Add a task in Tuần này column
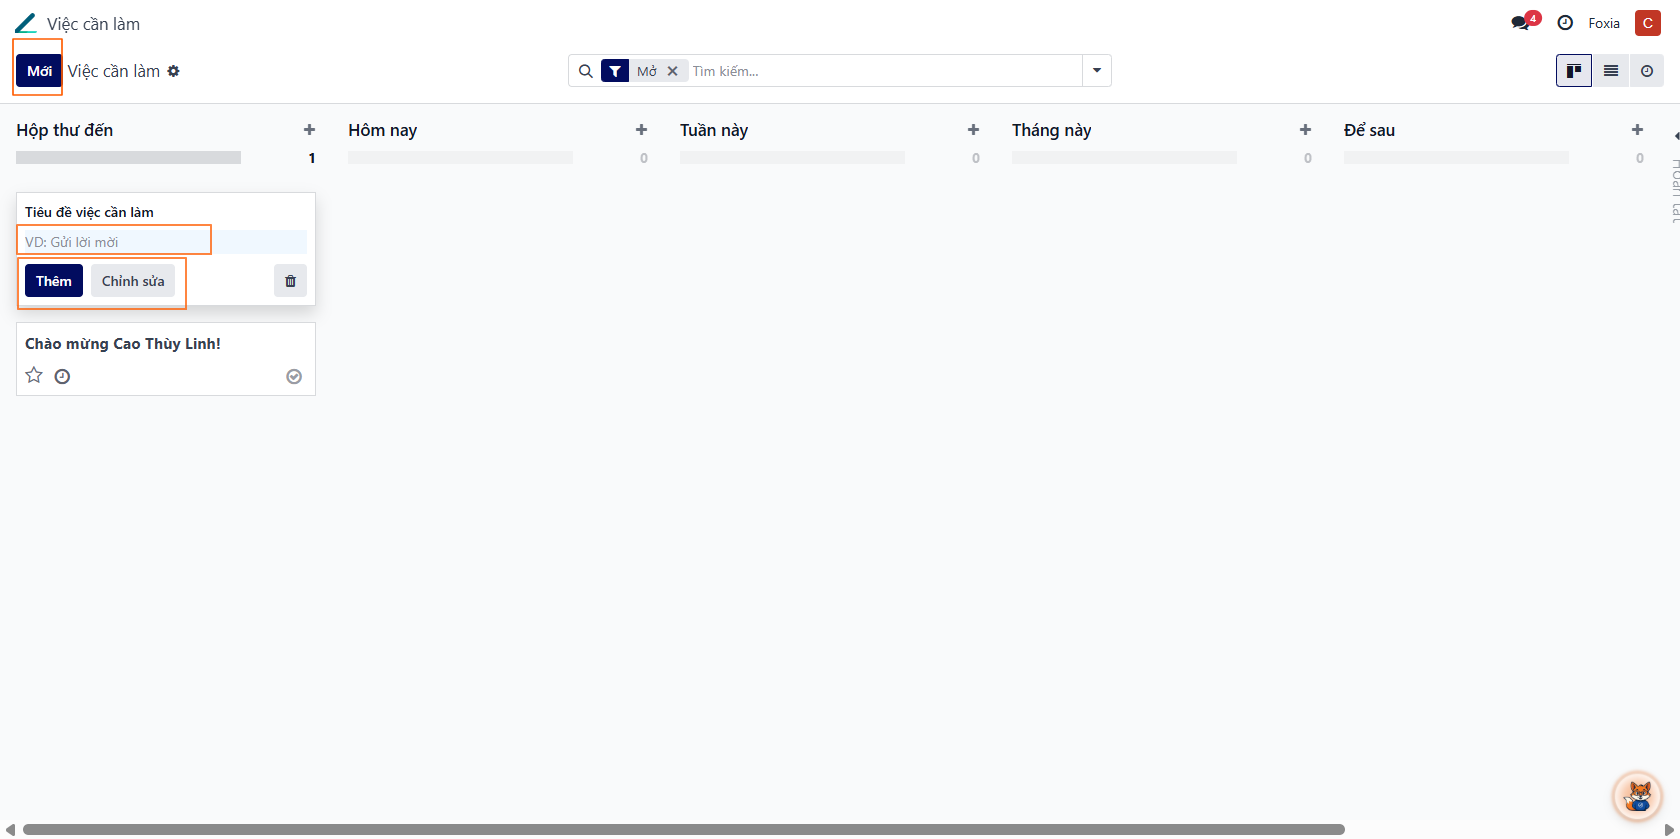Image resolution: width=1680 pixels, height=839 pixels. point(973,130)
